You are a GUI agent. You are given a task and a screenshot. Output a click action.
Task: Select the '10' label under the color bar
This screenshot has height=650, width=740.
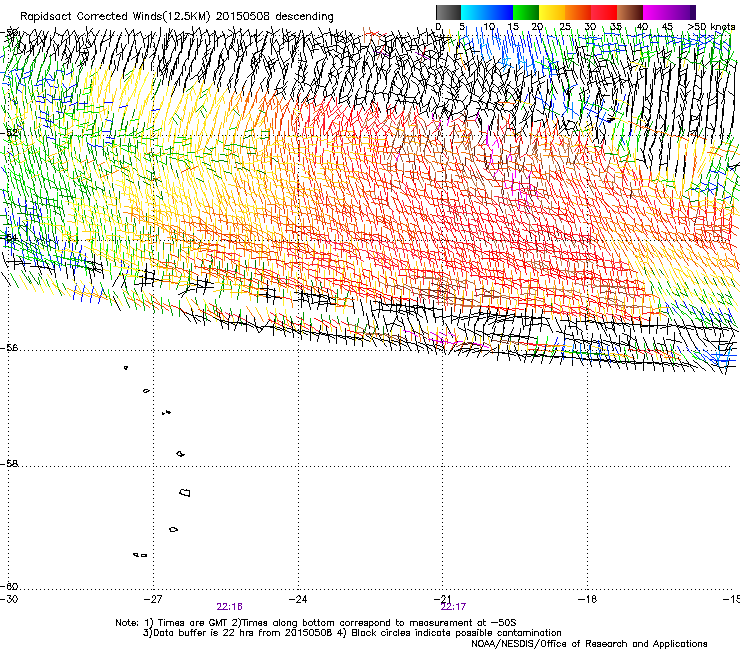click(x=489, y=26)
